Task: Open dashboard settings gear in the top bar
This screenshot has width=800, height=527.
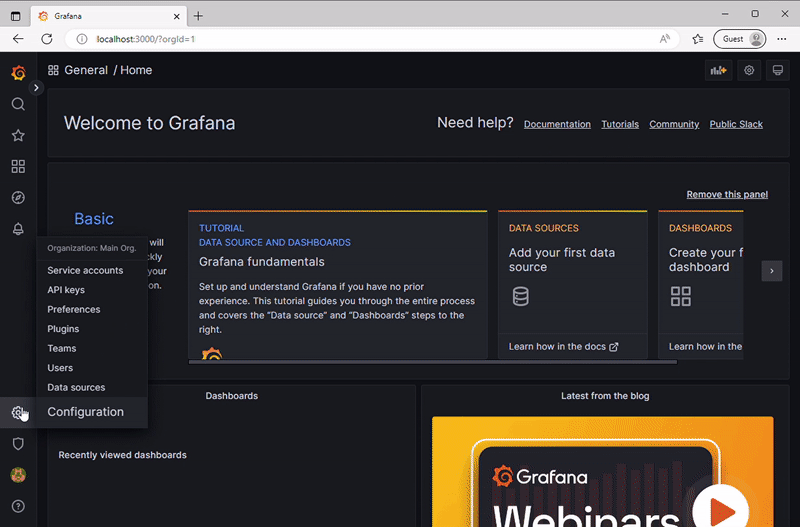Action: (x=749, y=70)
